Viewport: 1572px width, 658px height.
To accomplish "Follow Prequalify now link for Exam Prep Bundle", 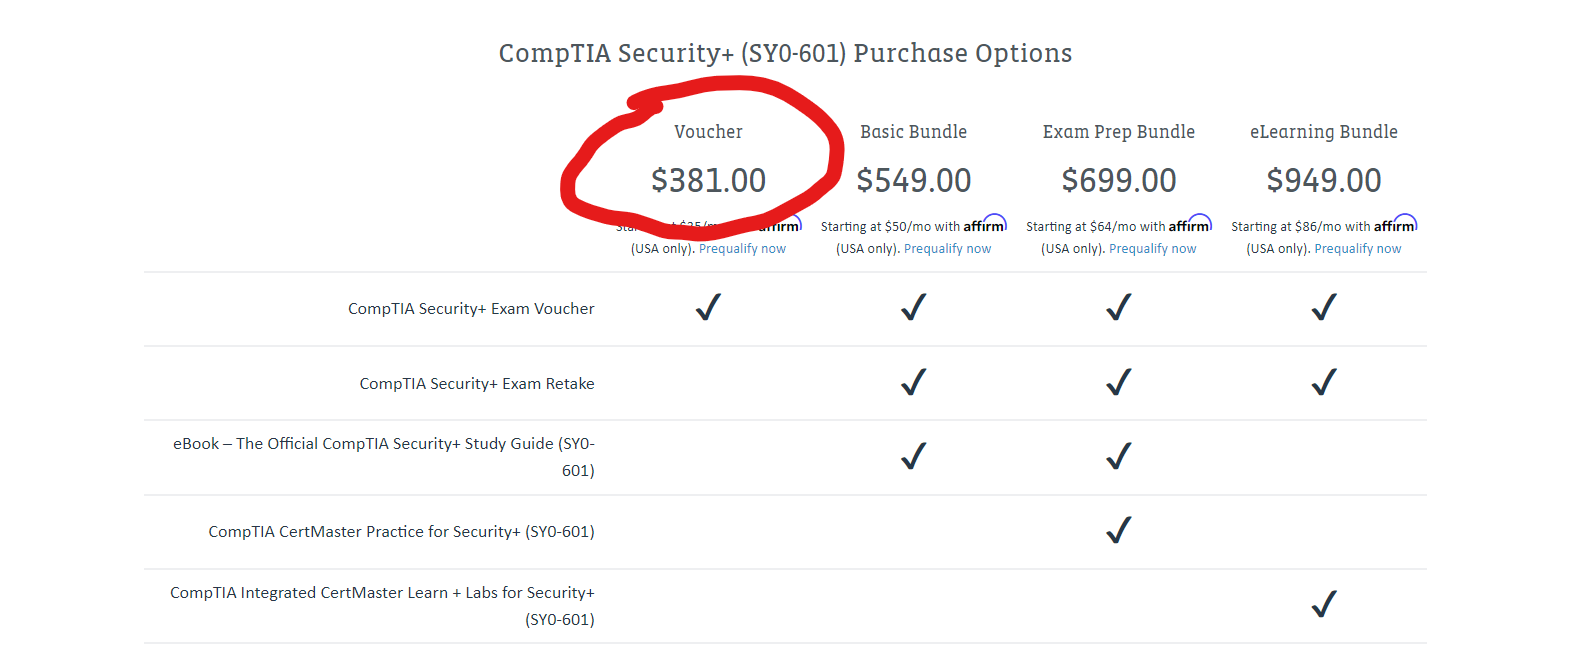I will click(1152, 249).
